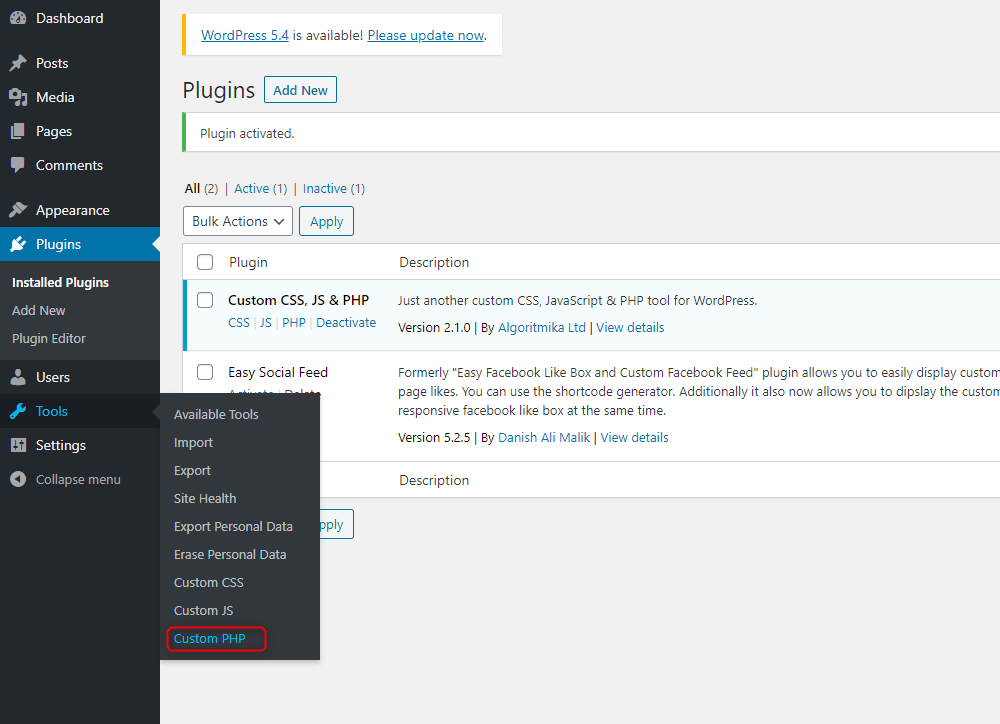Viewport: 1000px width, 724px height.
Task: Select Export in Tools submenu
Action: 192,470
